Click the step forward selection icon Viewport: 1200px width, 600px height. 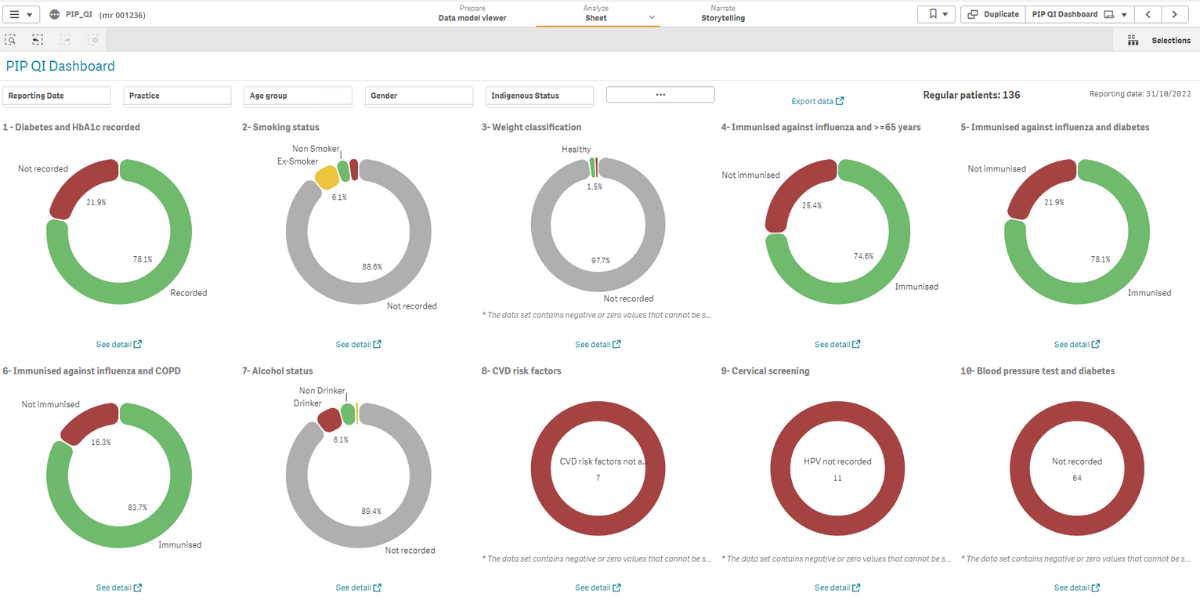point(65,40)
